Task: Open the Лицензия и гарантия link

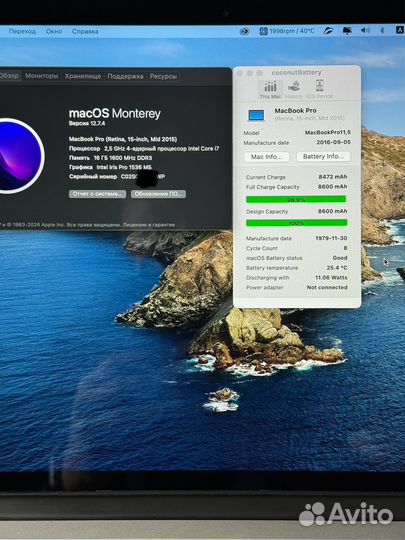Action: click(149, 225)
